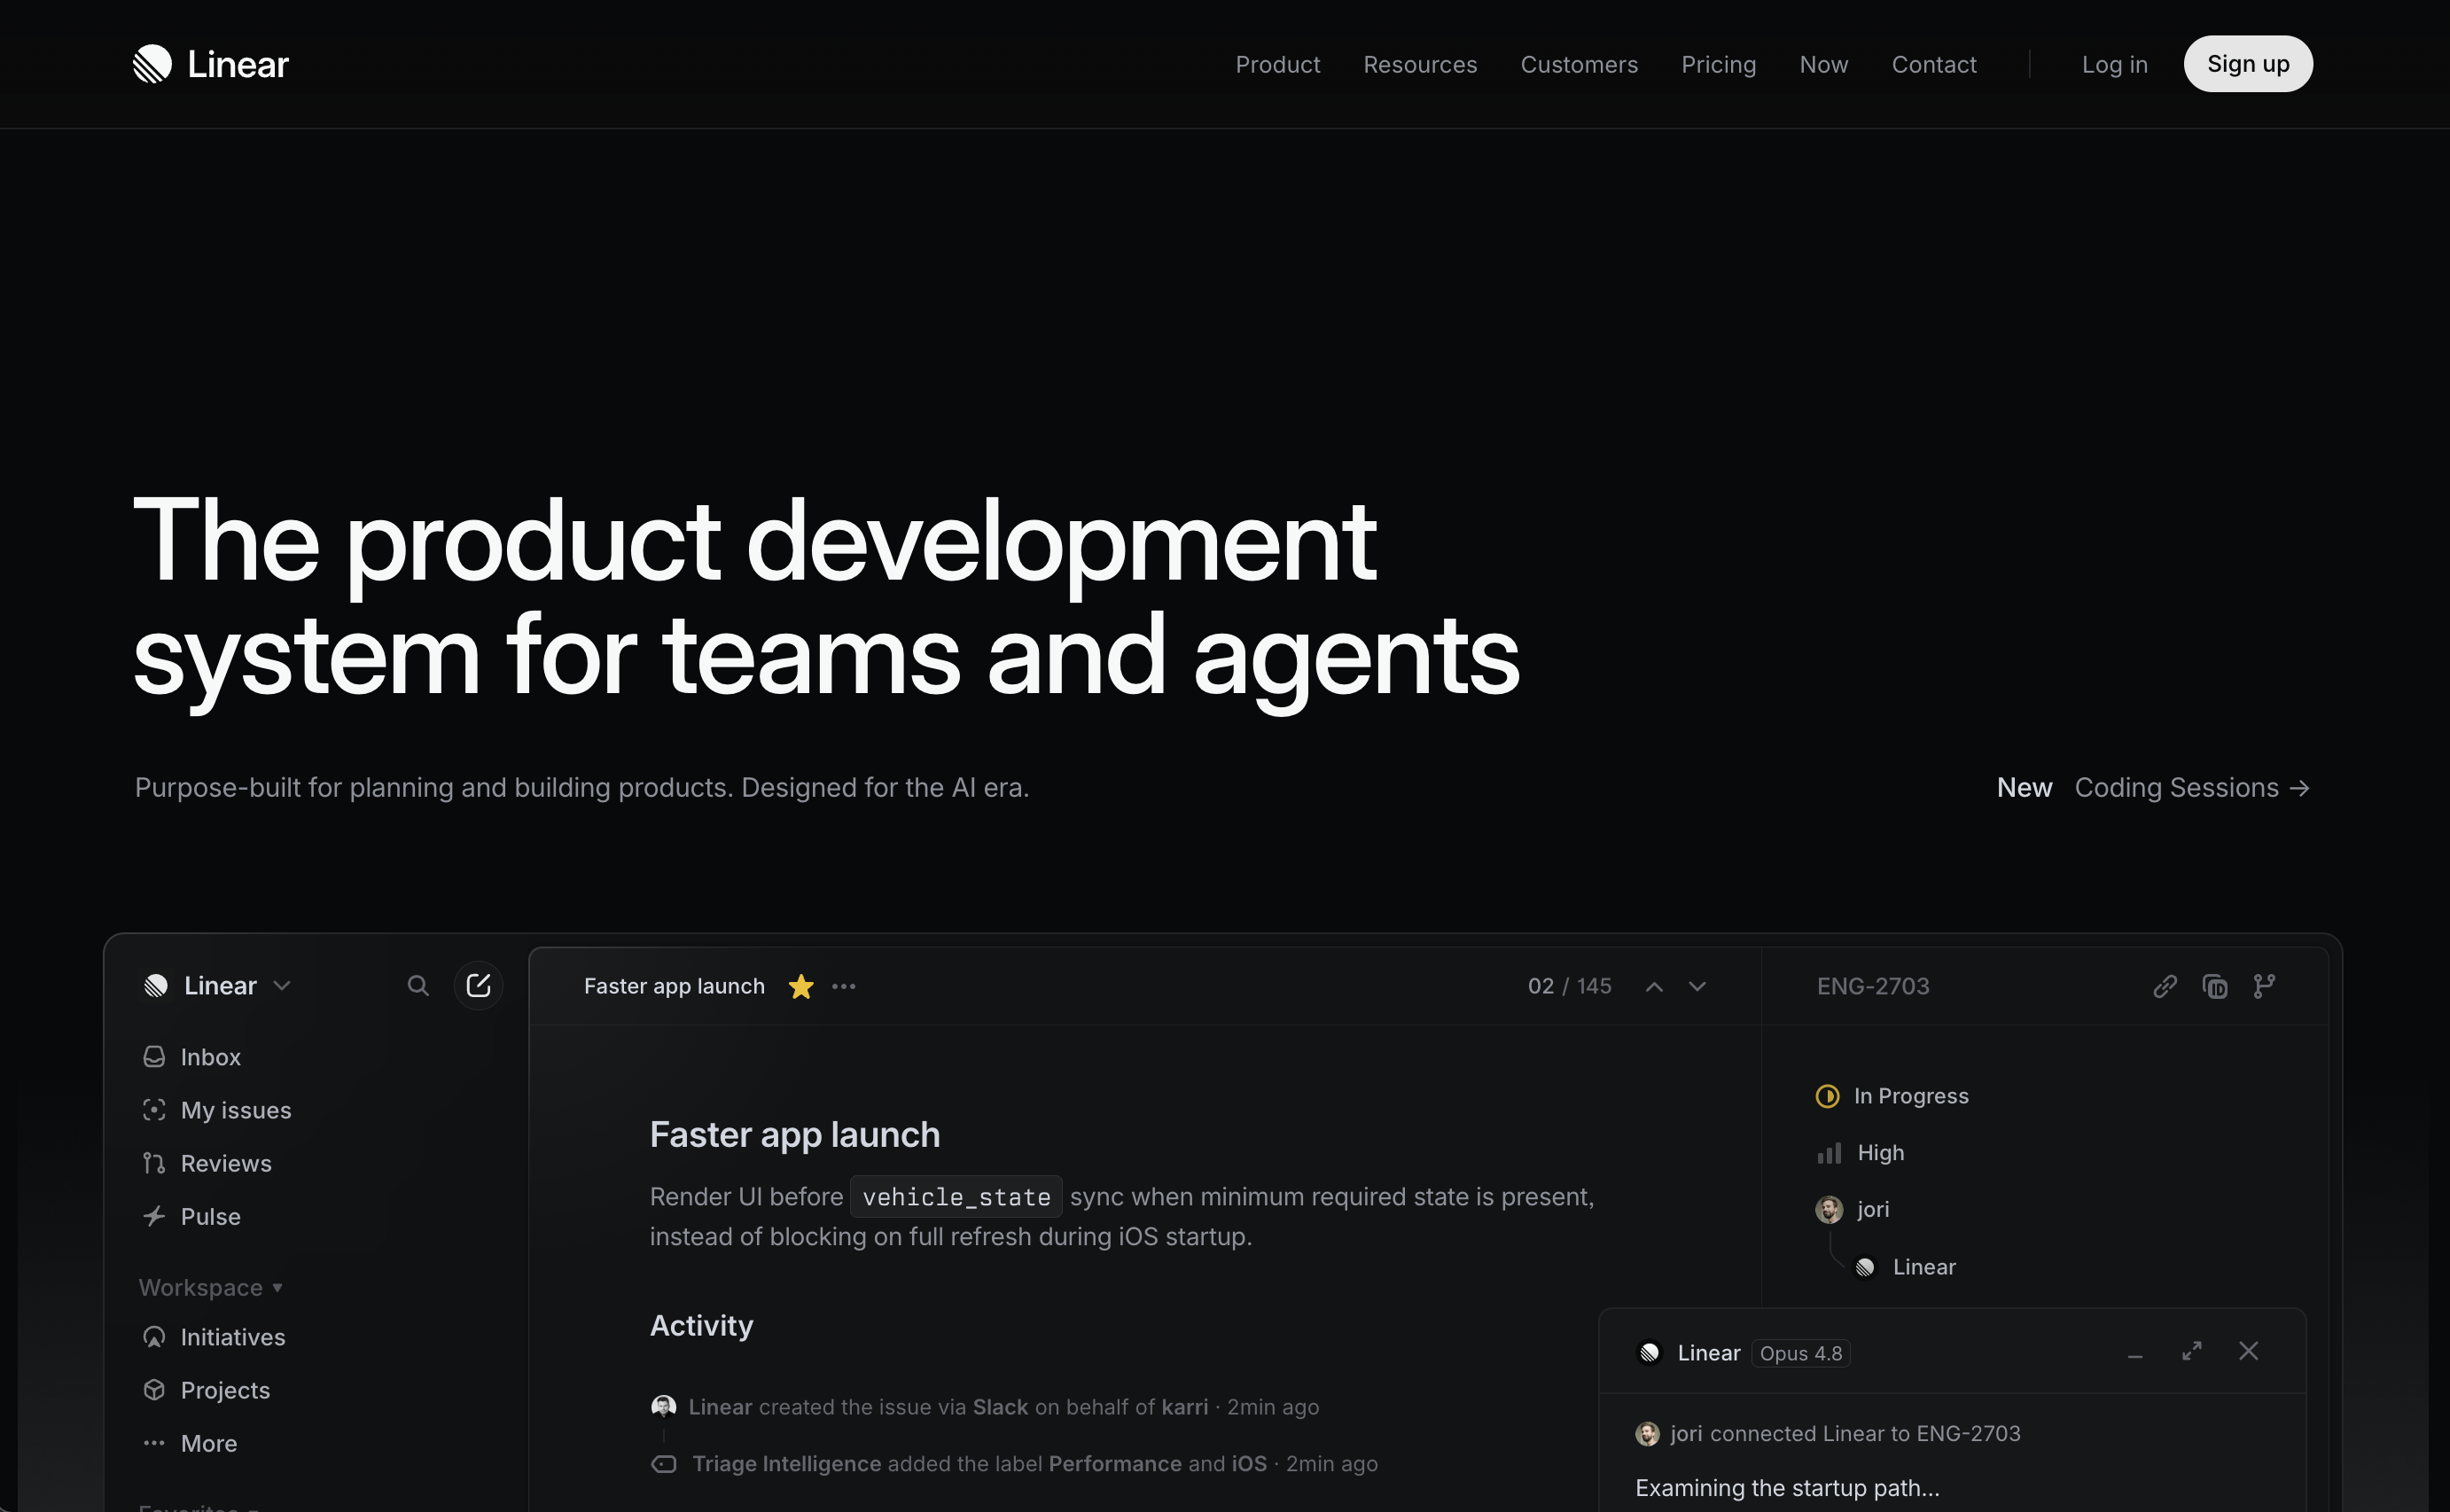Click the arrow icon after Coding Sessions

[x=2299, y=788]
